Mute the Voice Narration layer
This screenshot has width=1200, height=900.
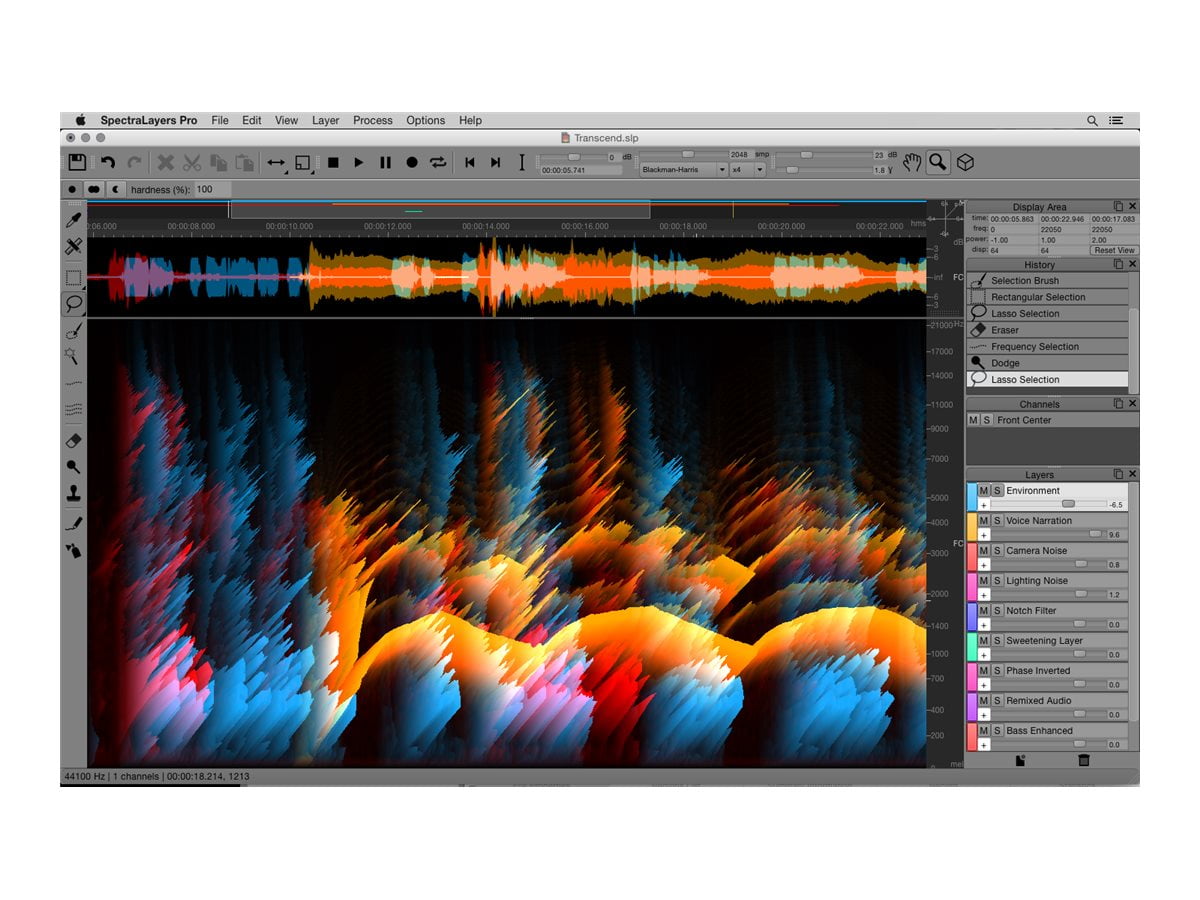(984, 521)
